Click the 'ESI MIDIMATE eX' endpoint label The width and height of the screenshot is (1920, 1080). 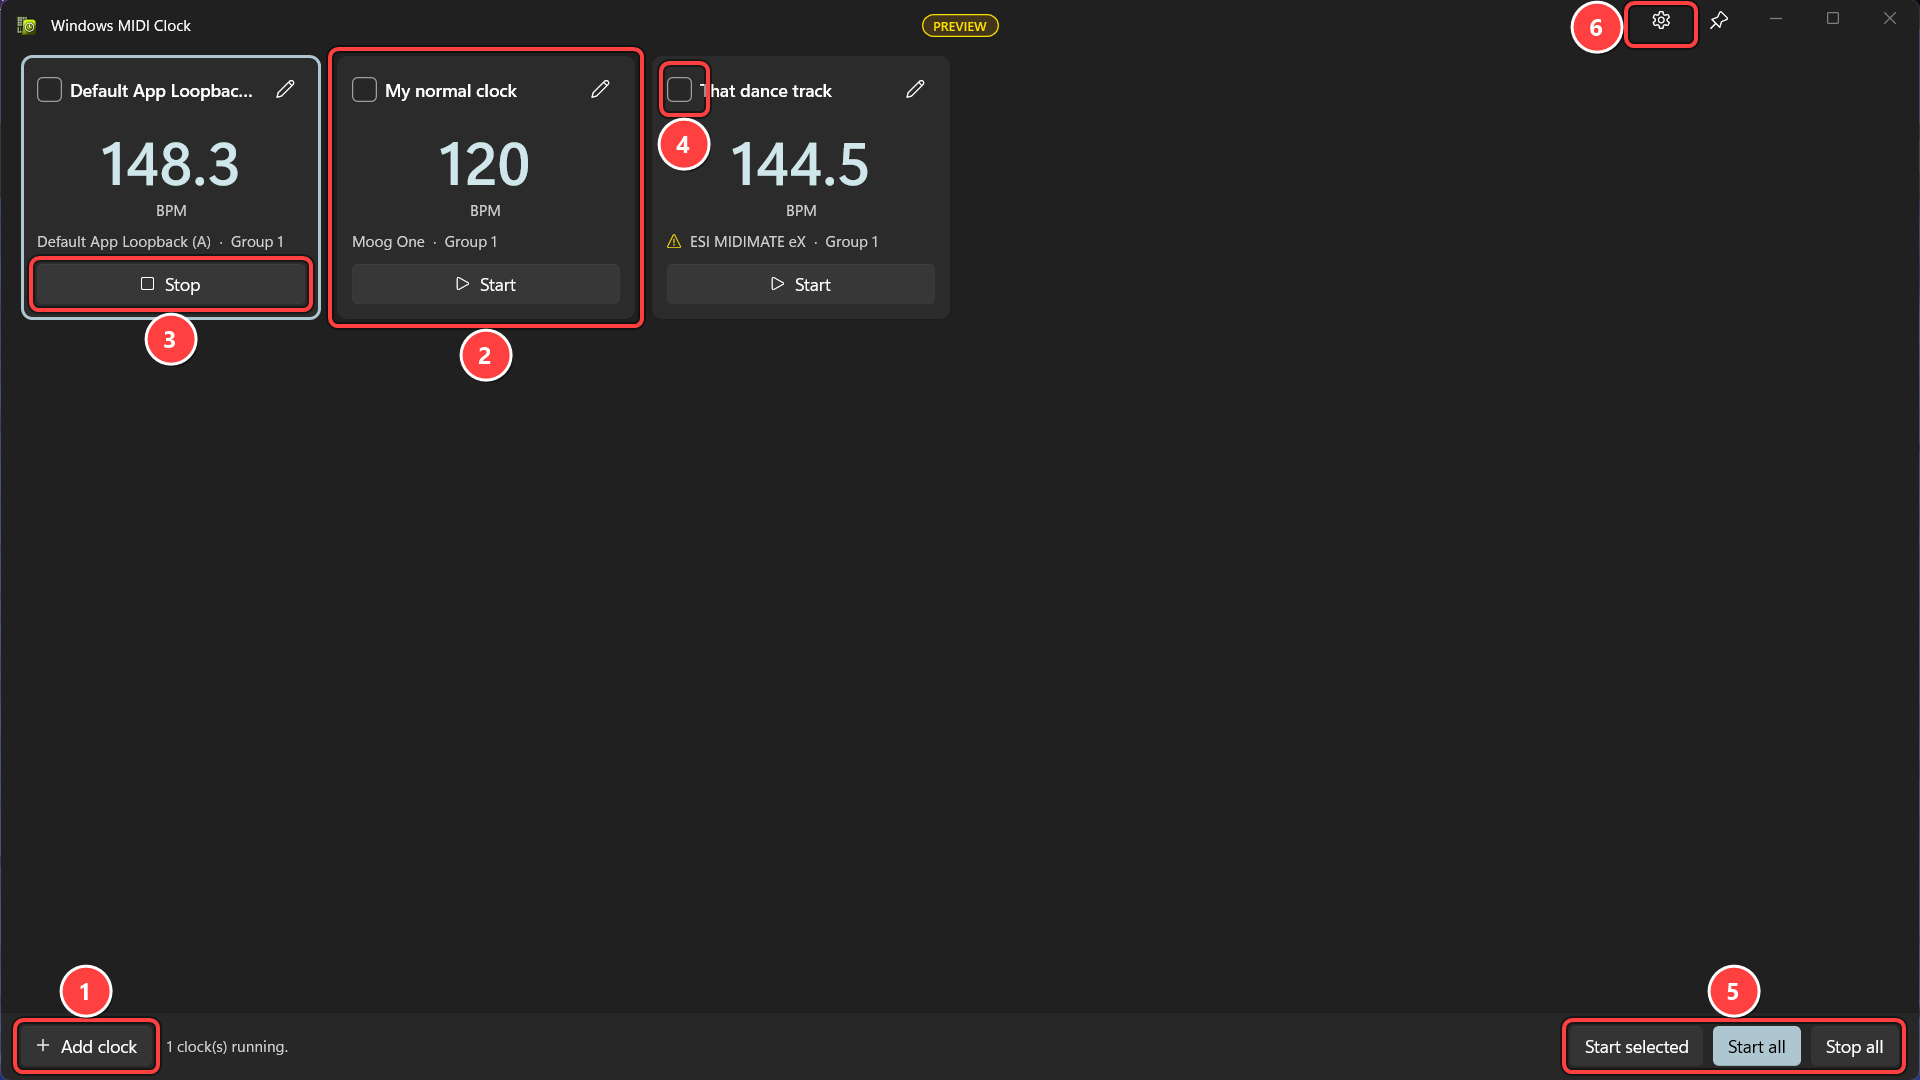[x=748, y=242]
